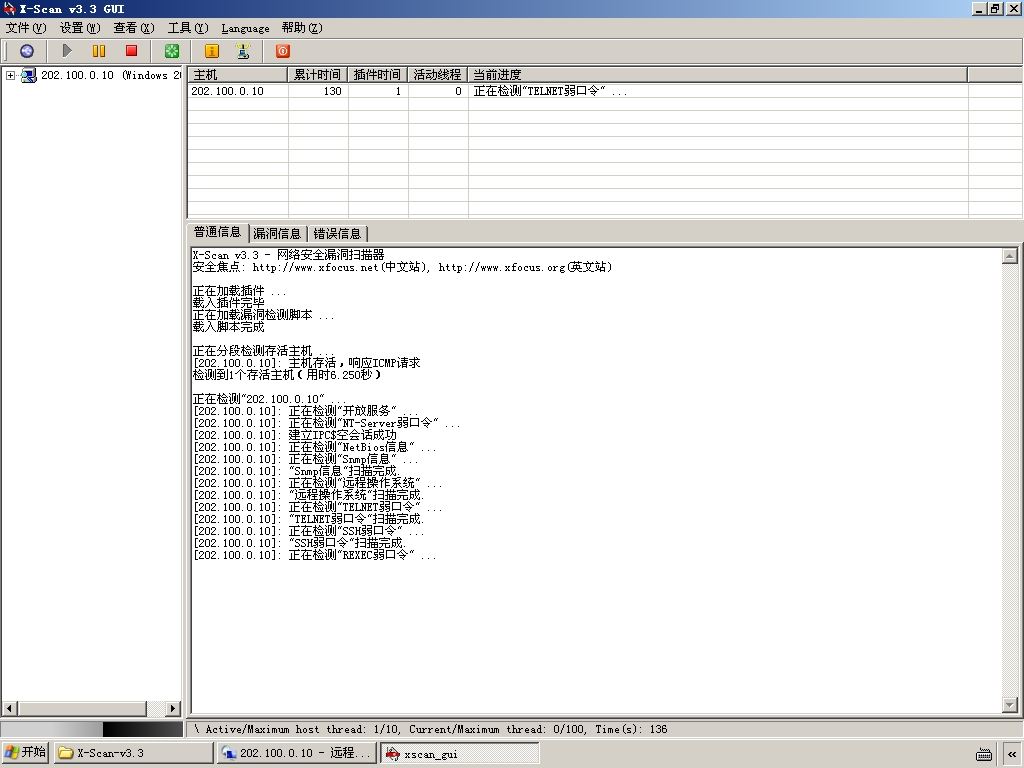Click the log pane scroll down arrow
The width and height of the screenshot is (1024, 768).
click(1010, 705)
